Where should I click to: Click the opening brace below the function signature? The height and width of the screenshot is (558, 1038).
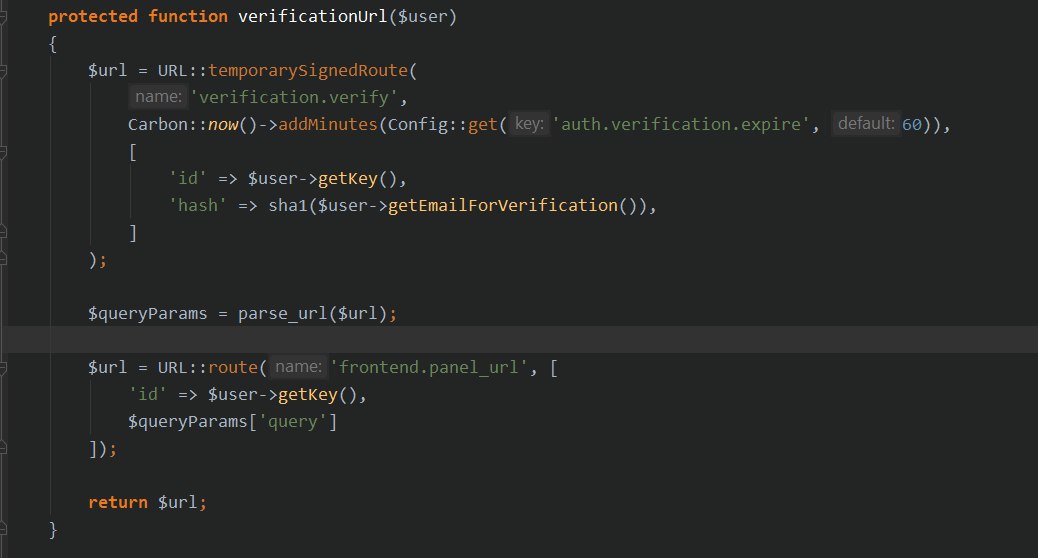53,44
